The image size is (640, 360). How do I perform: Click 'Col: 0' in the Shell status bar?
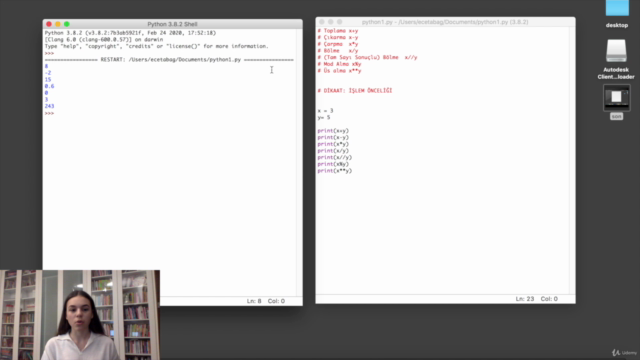(276, 301)
